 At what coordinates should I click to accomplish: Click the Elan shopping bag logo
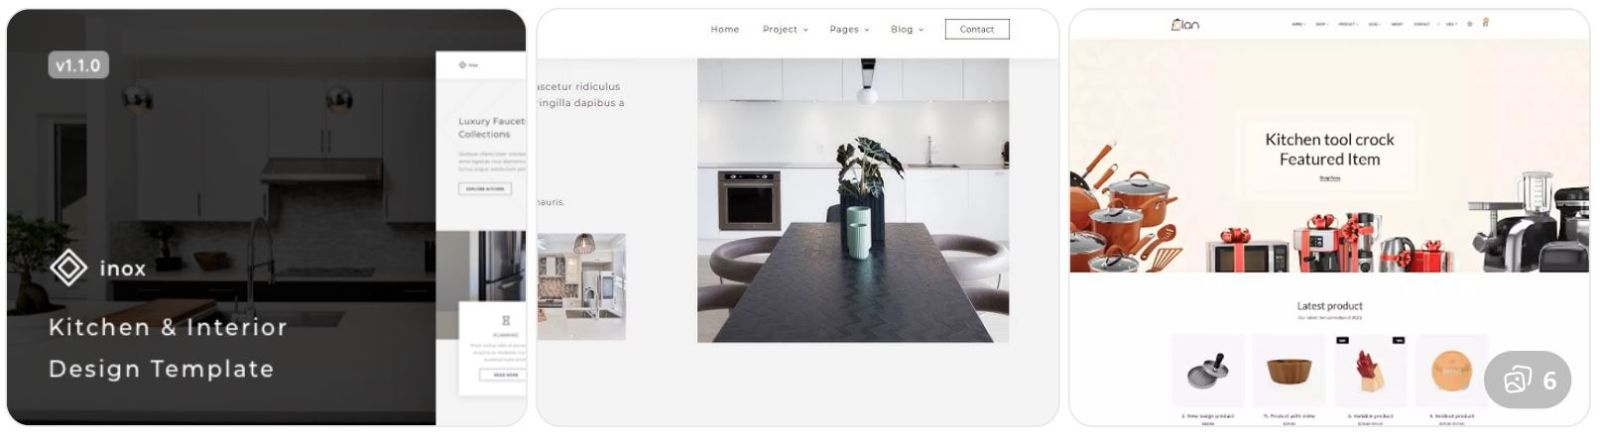1185,24
